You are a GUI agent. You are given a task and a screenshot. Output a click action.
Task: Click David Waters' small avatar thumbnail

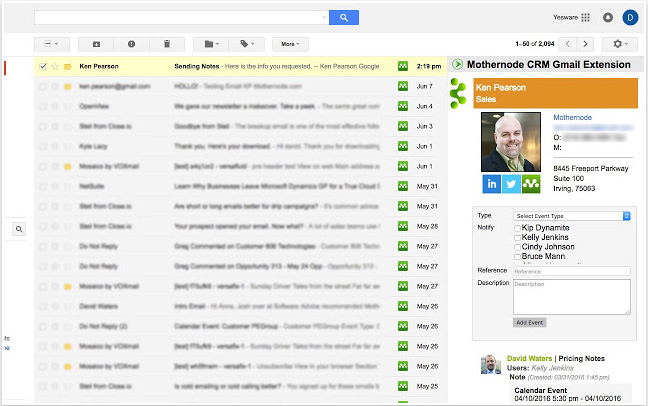491,364
